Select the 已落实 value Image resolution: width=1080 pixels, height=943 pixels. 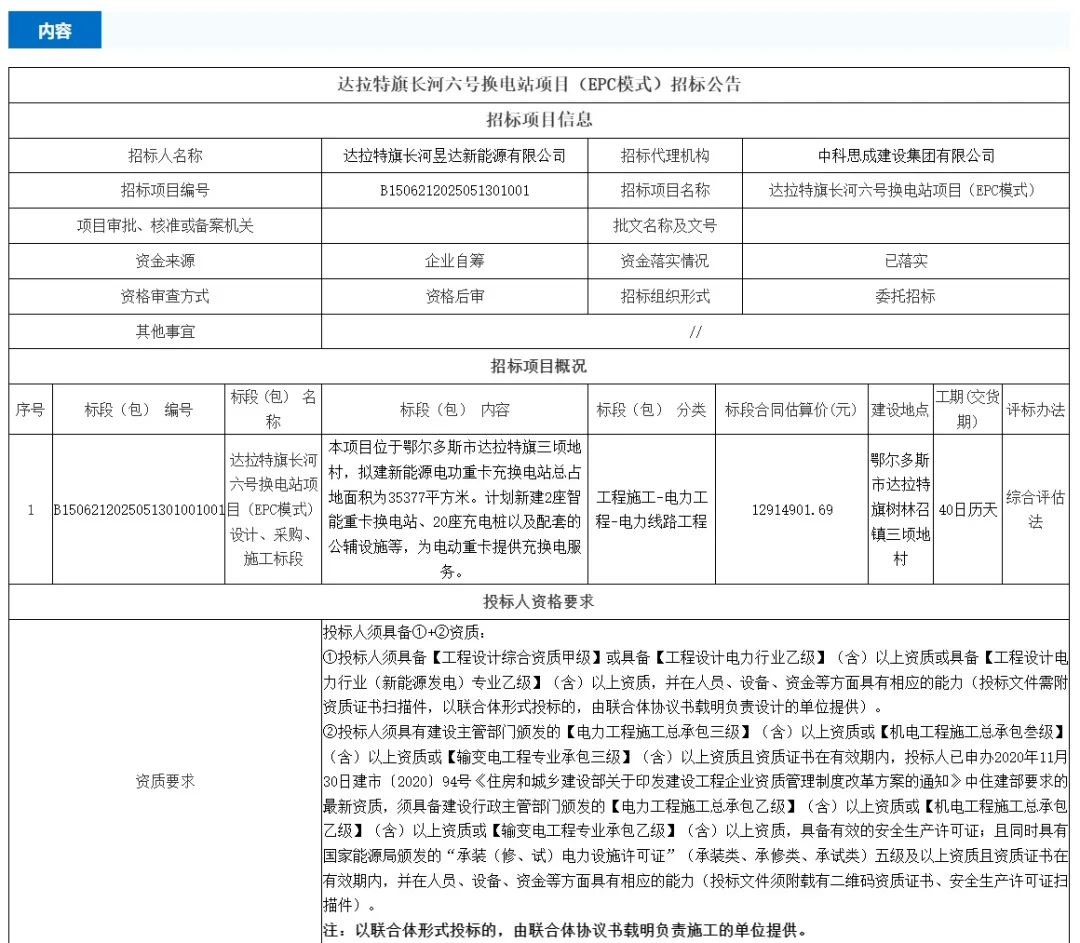906,260
